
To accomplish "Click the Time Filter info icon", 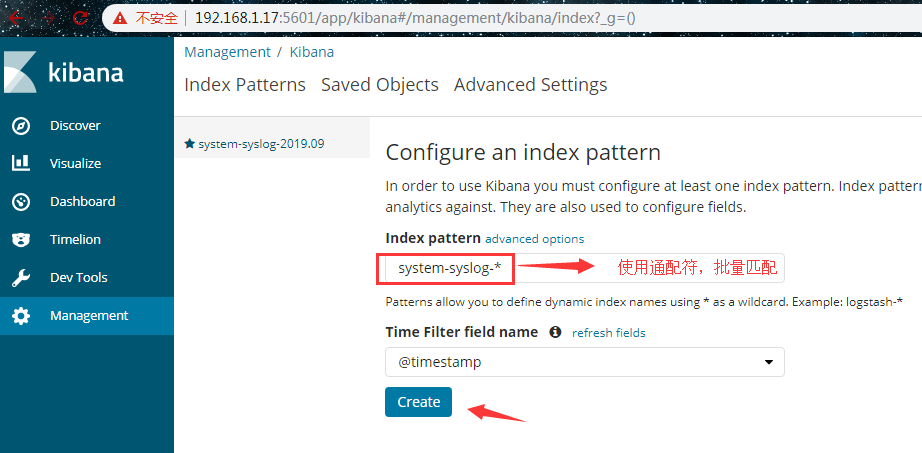I will (555, 332).
